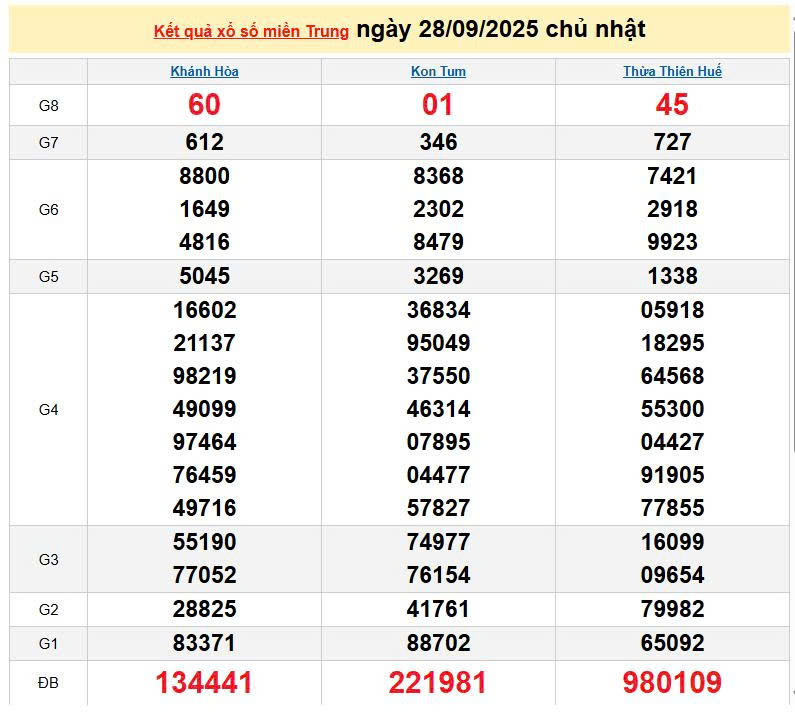The image size is (795, 722).
Task: Click G5 result 5045
Action: (204, 276)
